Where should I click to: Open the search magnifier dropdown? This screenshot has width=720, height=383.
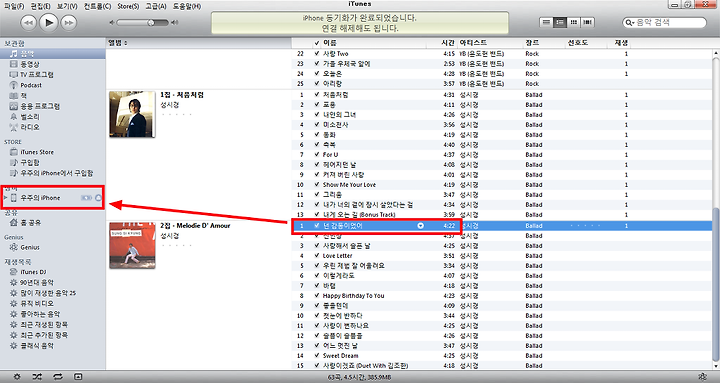[x=630, y=23]
